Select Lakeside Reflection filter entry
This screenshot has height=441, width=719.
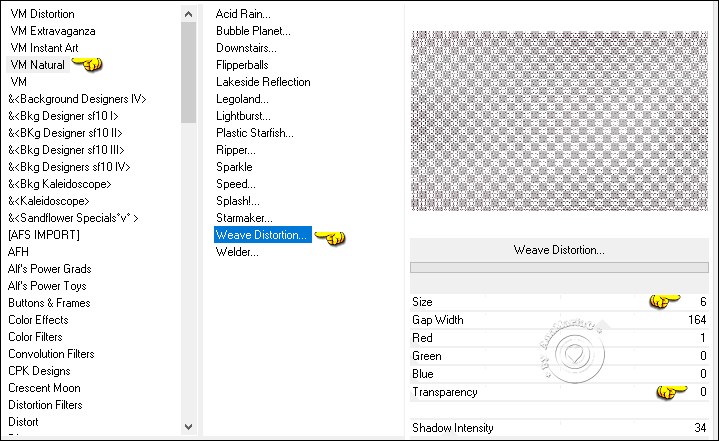click(x=263, y=82)
